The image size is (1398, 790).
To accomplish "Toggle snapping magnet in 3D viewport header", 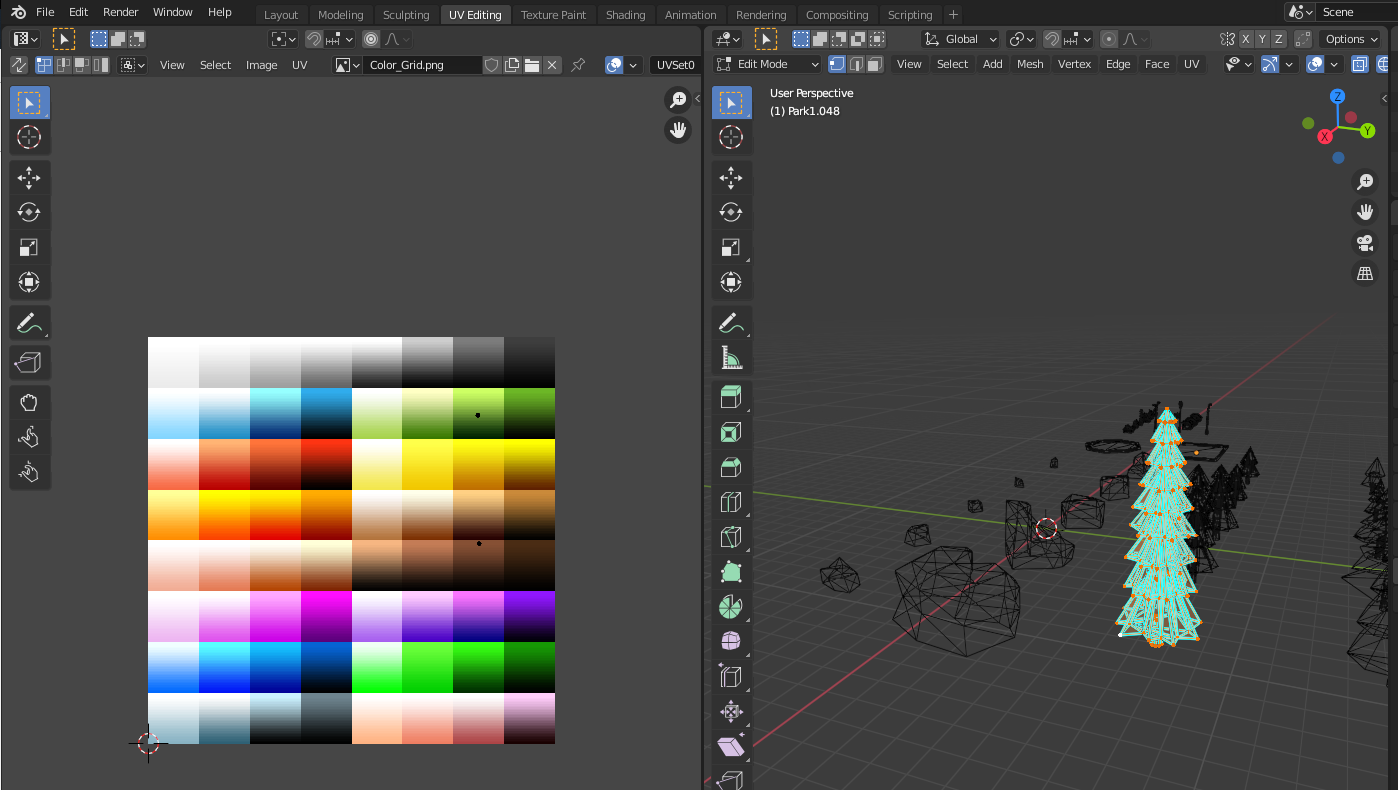I will (1052, 39).
